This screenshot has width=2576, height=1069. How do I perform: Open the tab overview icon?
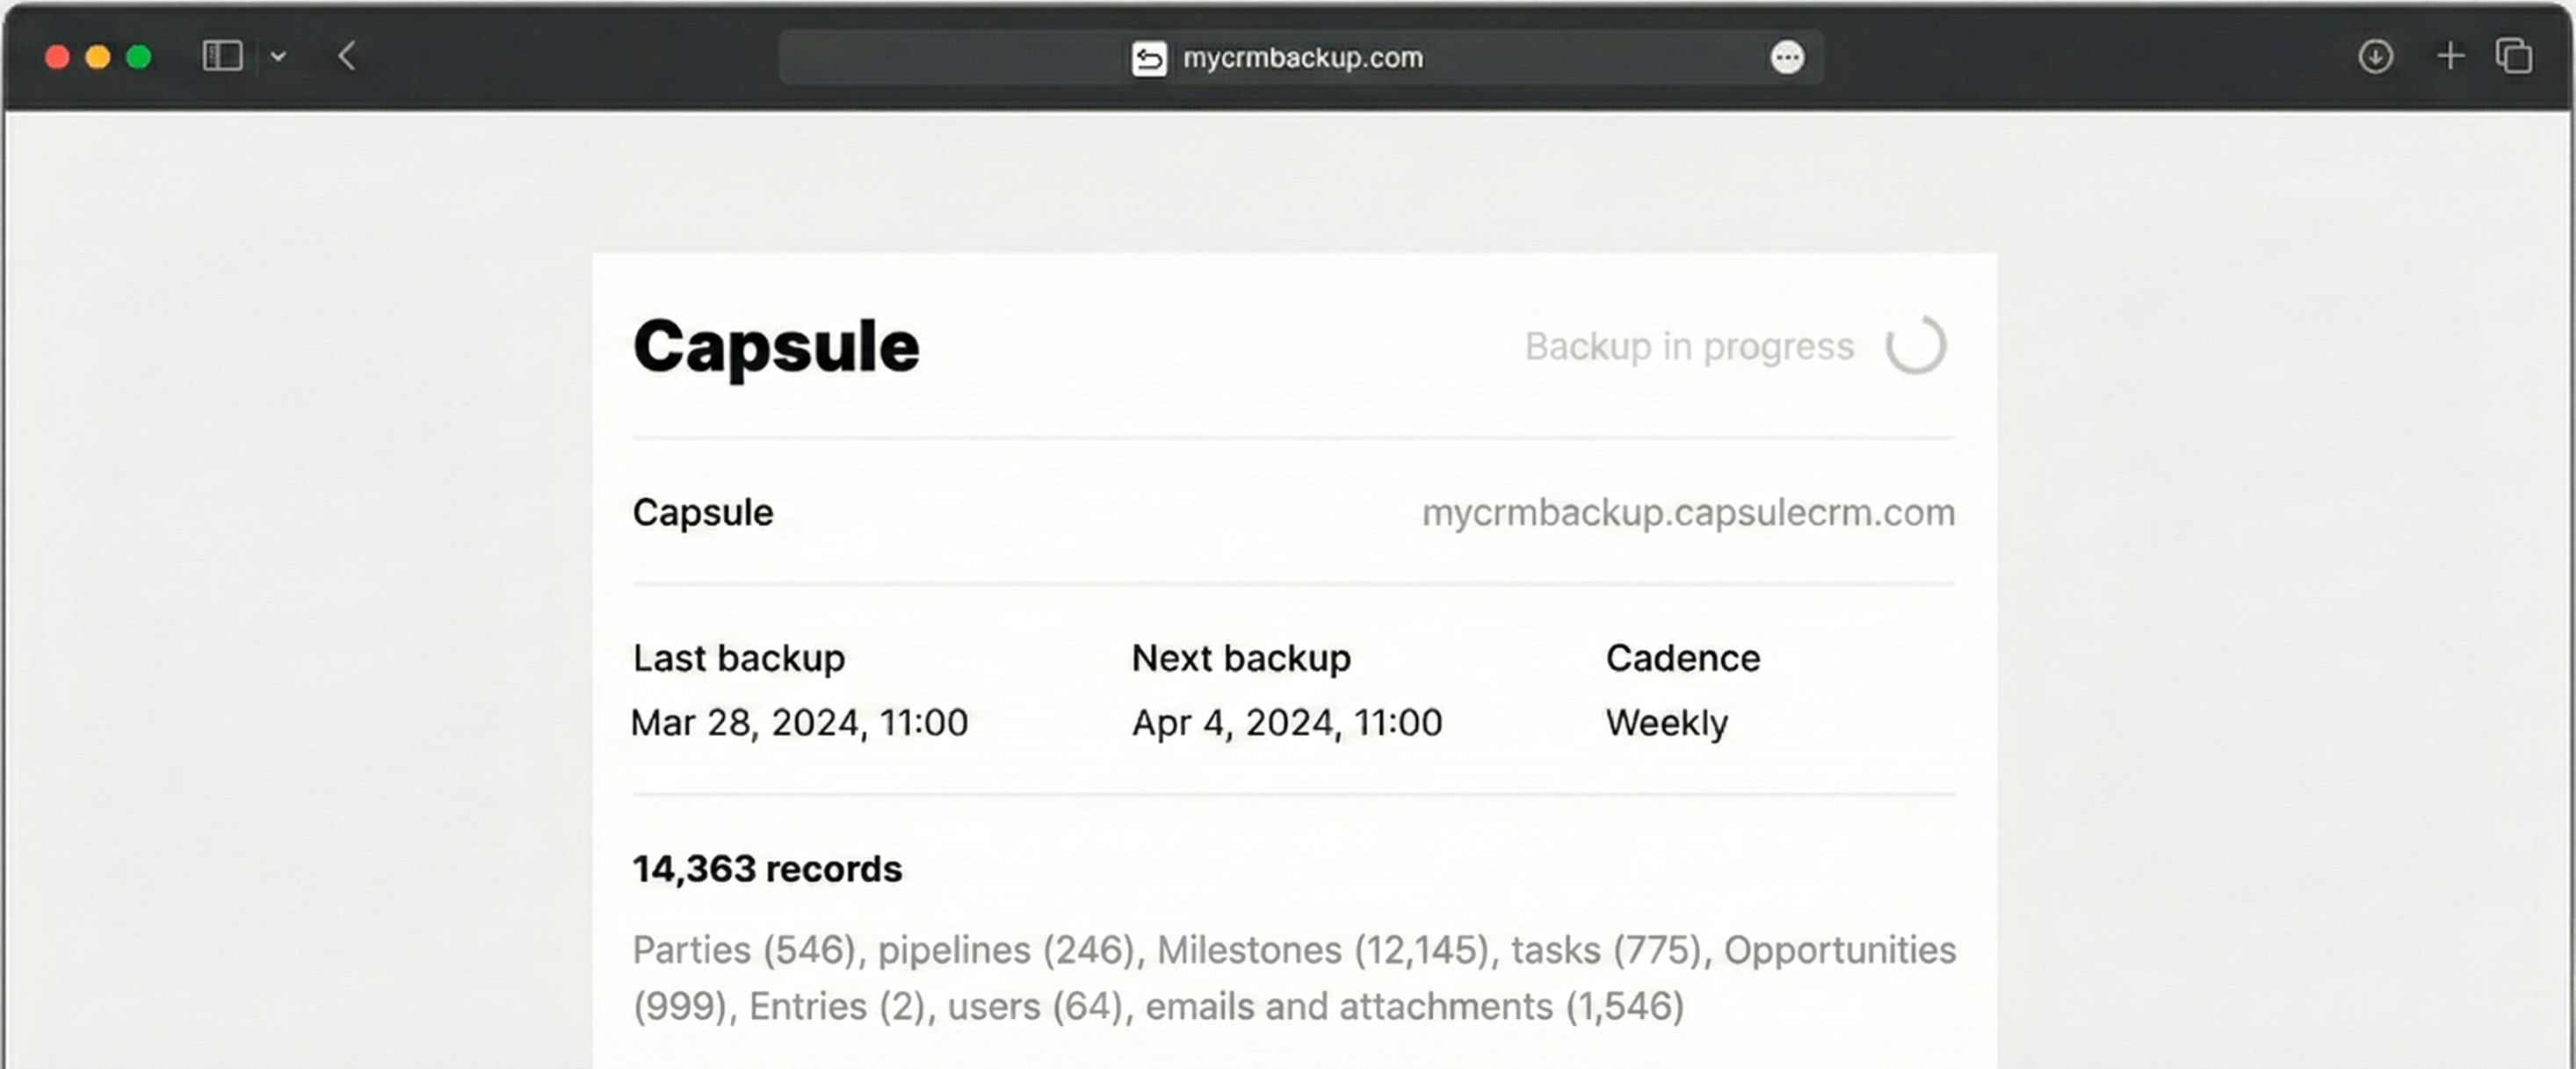pos(2513,57)
